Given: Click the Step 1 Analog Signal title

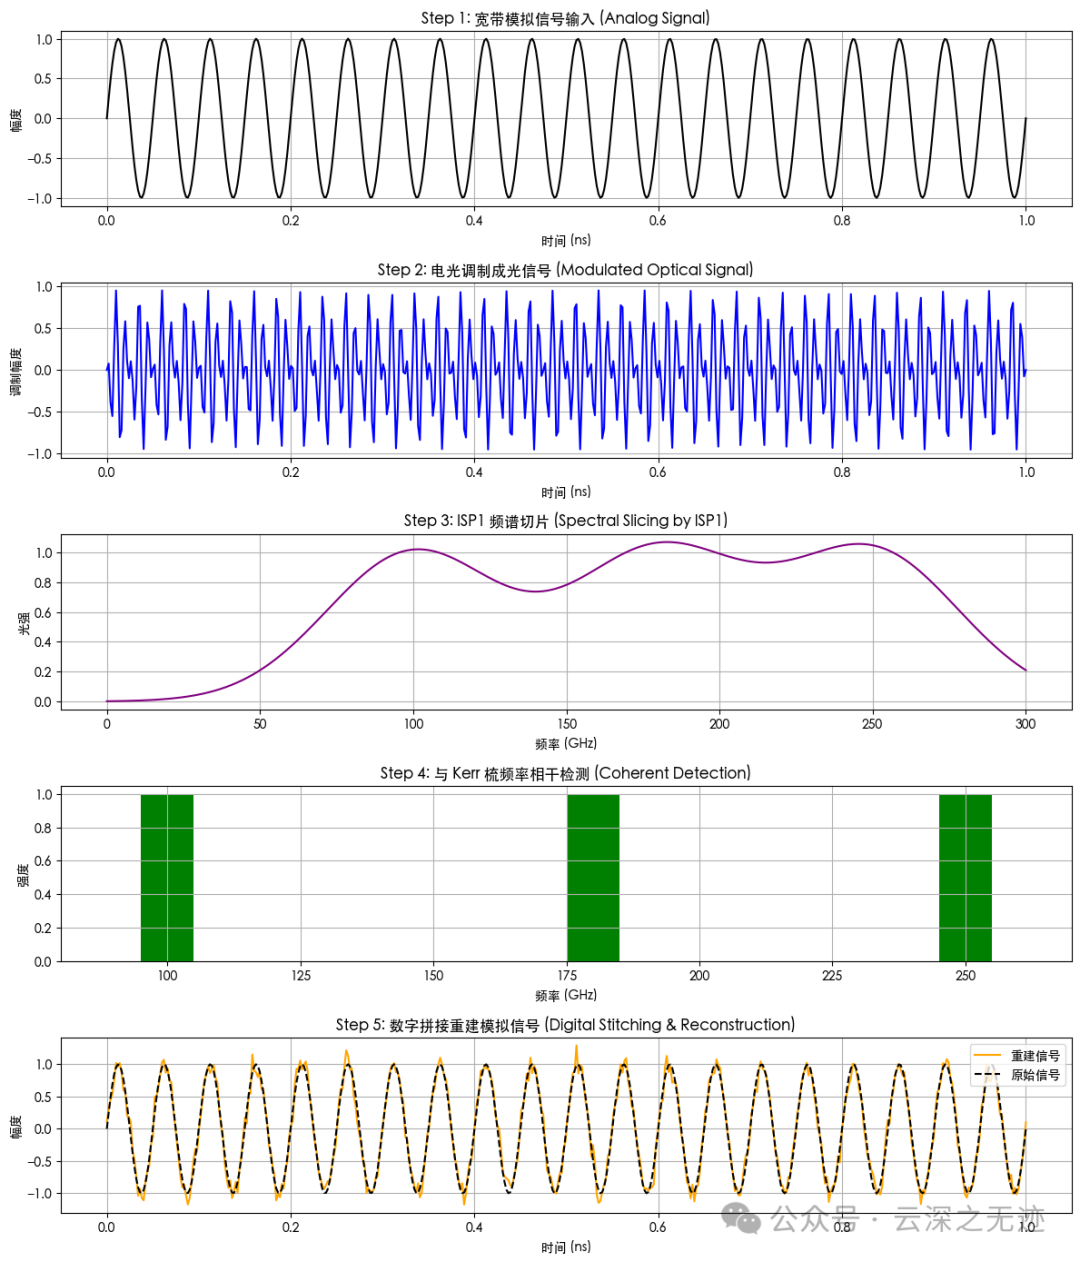Looking at the screenshot, I should click(x=565, y=18).
